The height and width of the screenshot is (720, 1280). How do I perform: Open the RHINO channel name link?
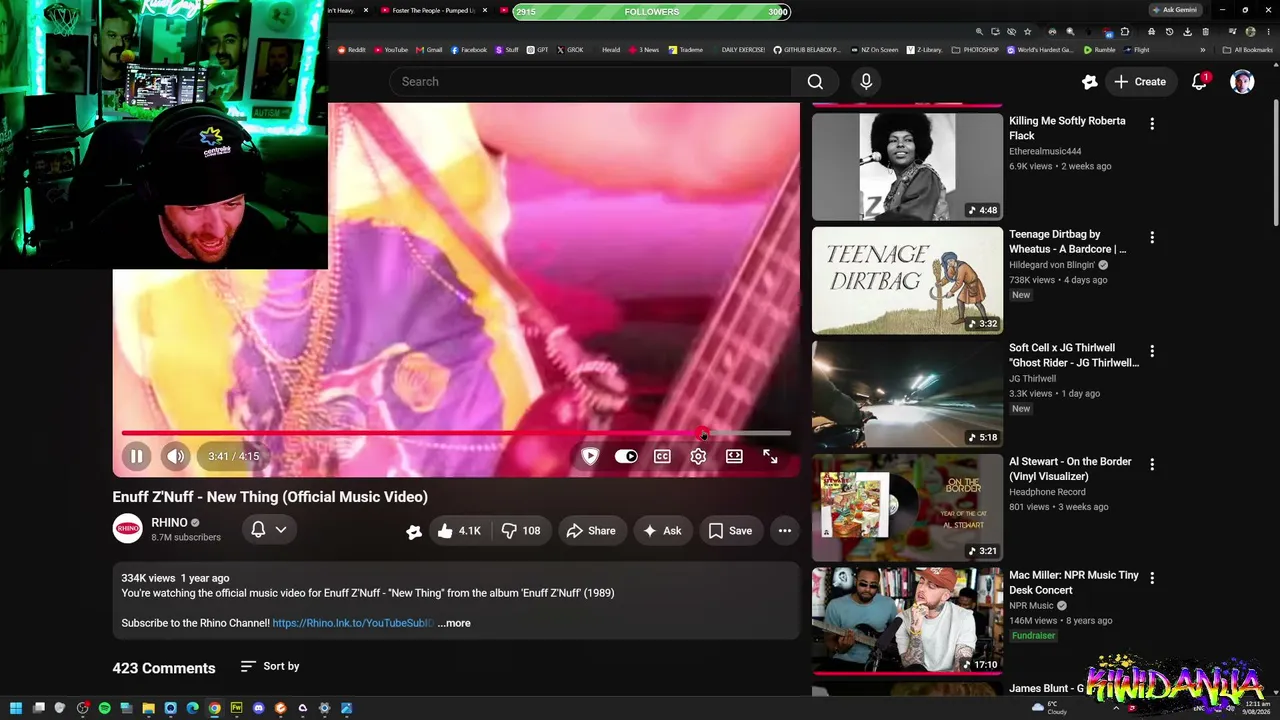point(169,522)
